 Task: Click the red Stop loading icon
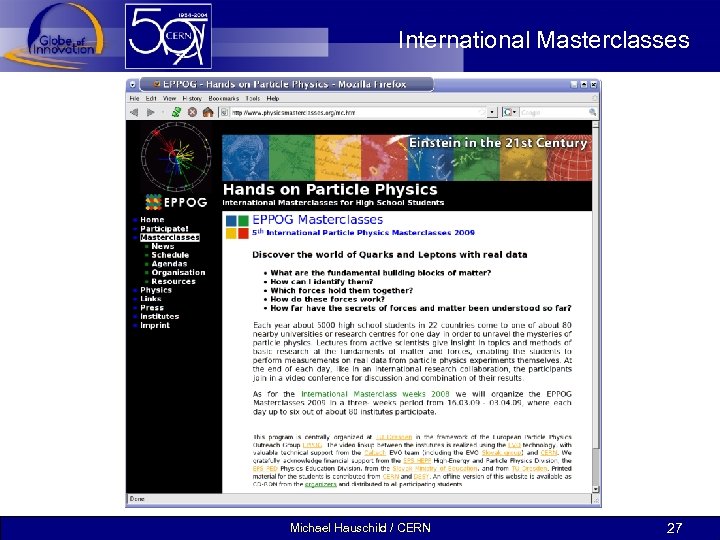click(192, 112)
